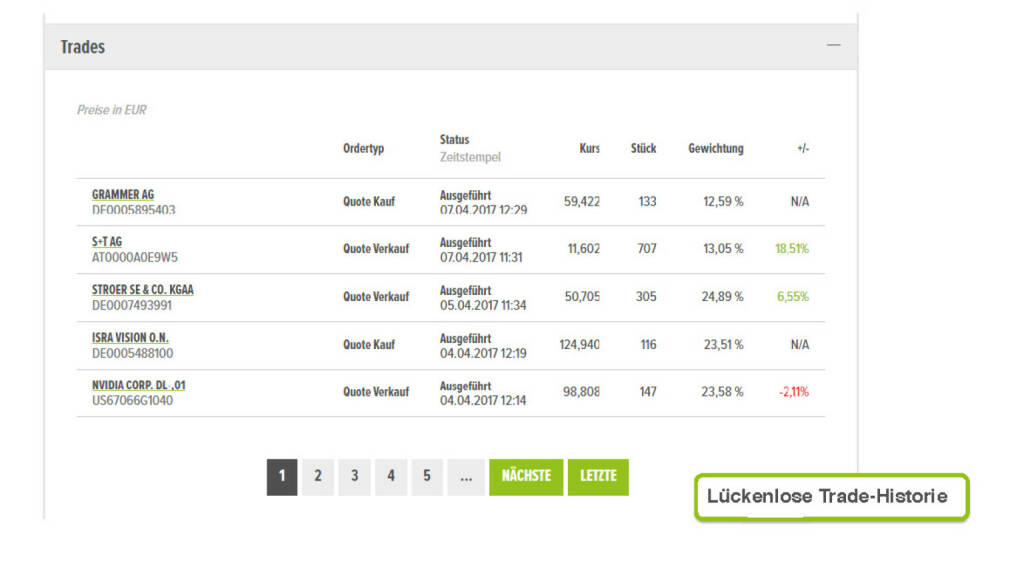The image size is (1024, 576).
Task: Go to page 5 of trades
Action: 427,477
